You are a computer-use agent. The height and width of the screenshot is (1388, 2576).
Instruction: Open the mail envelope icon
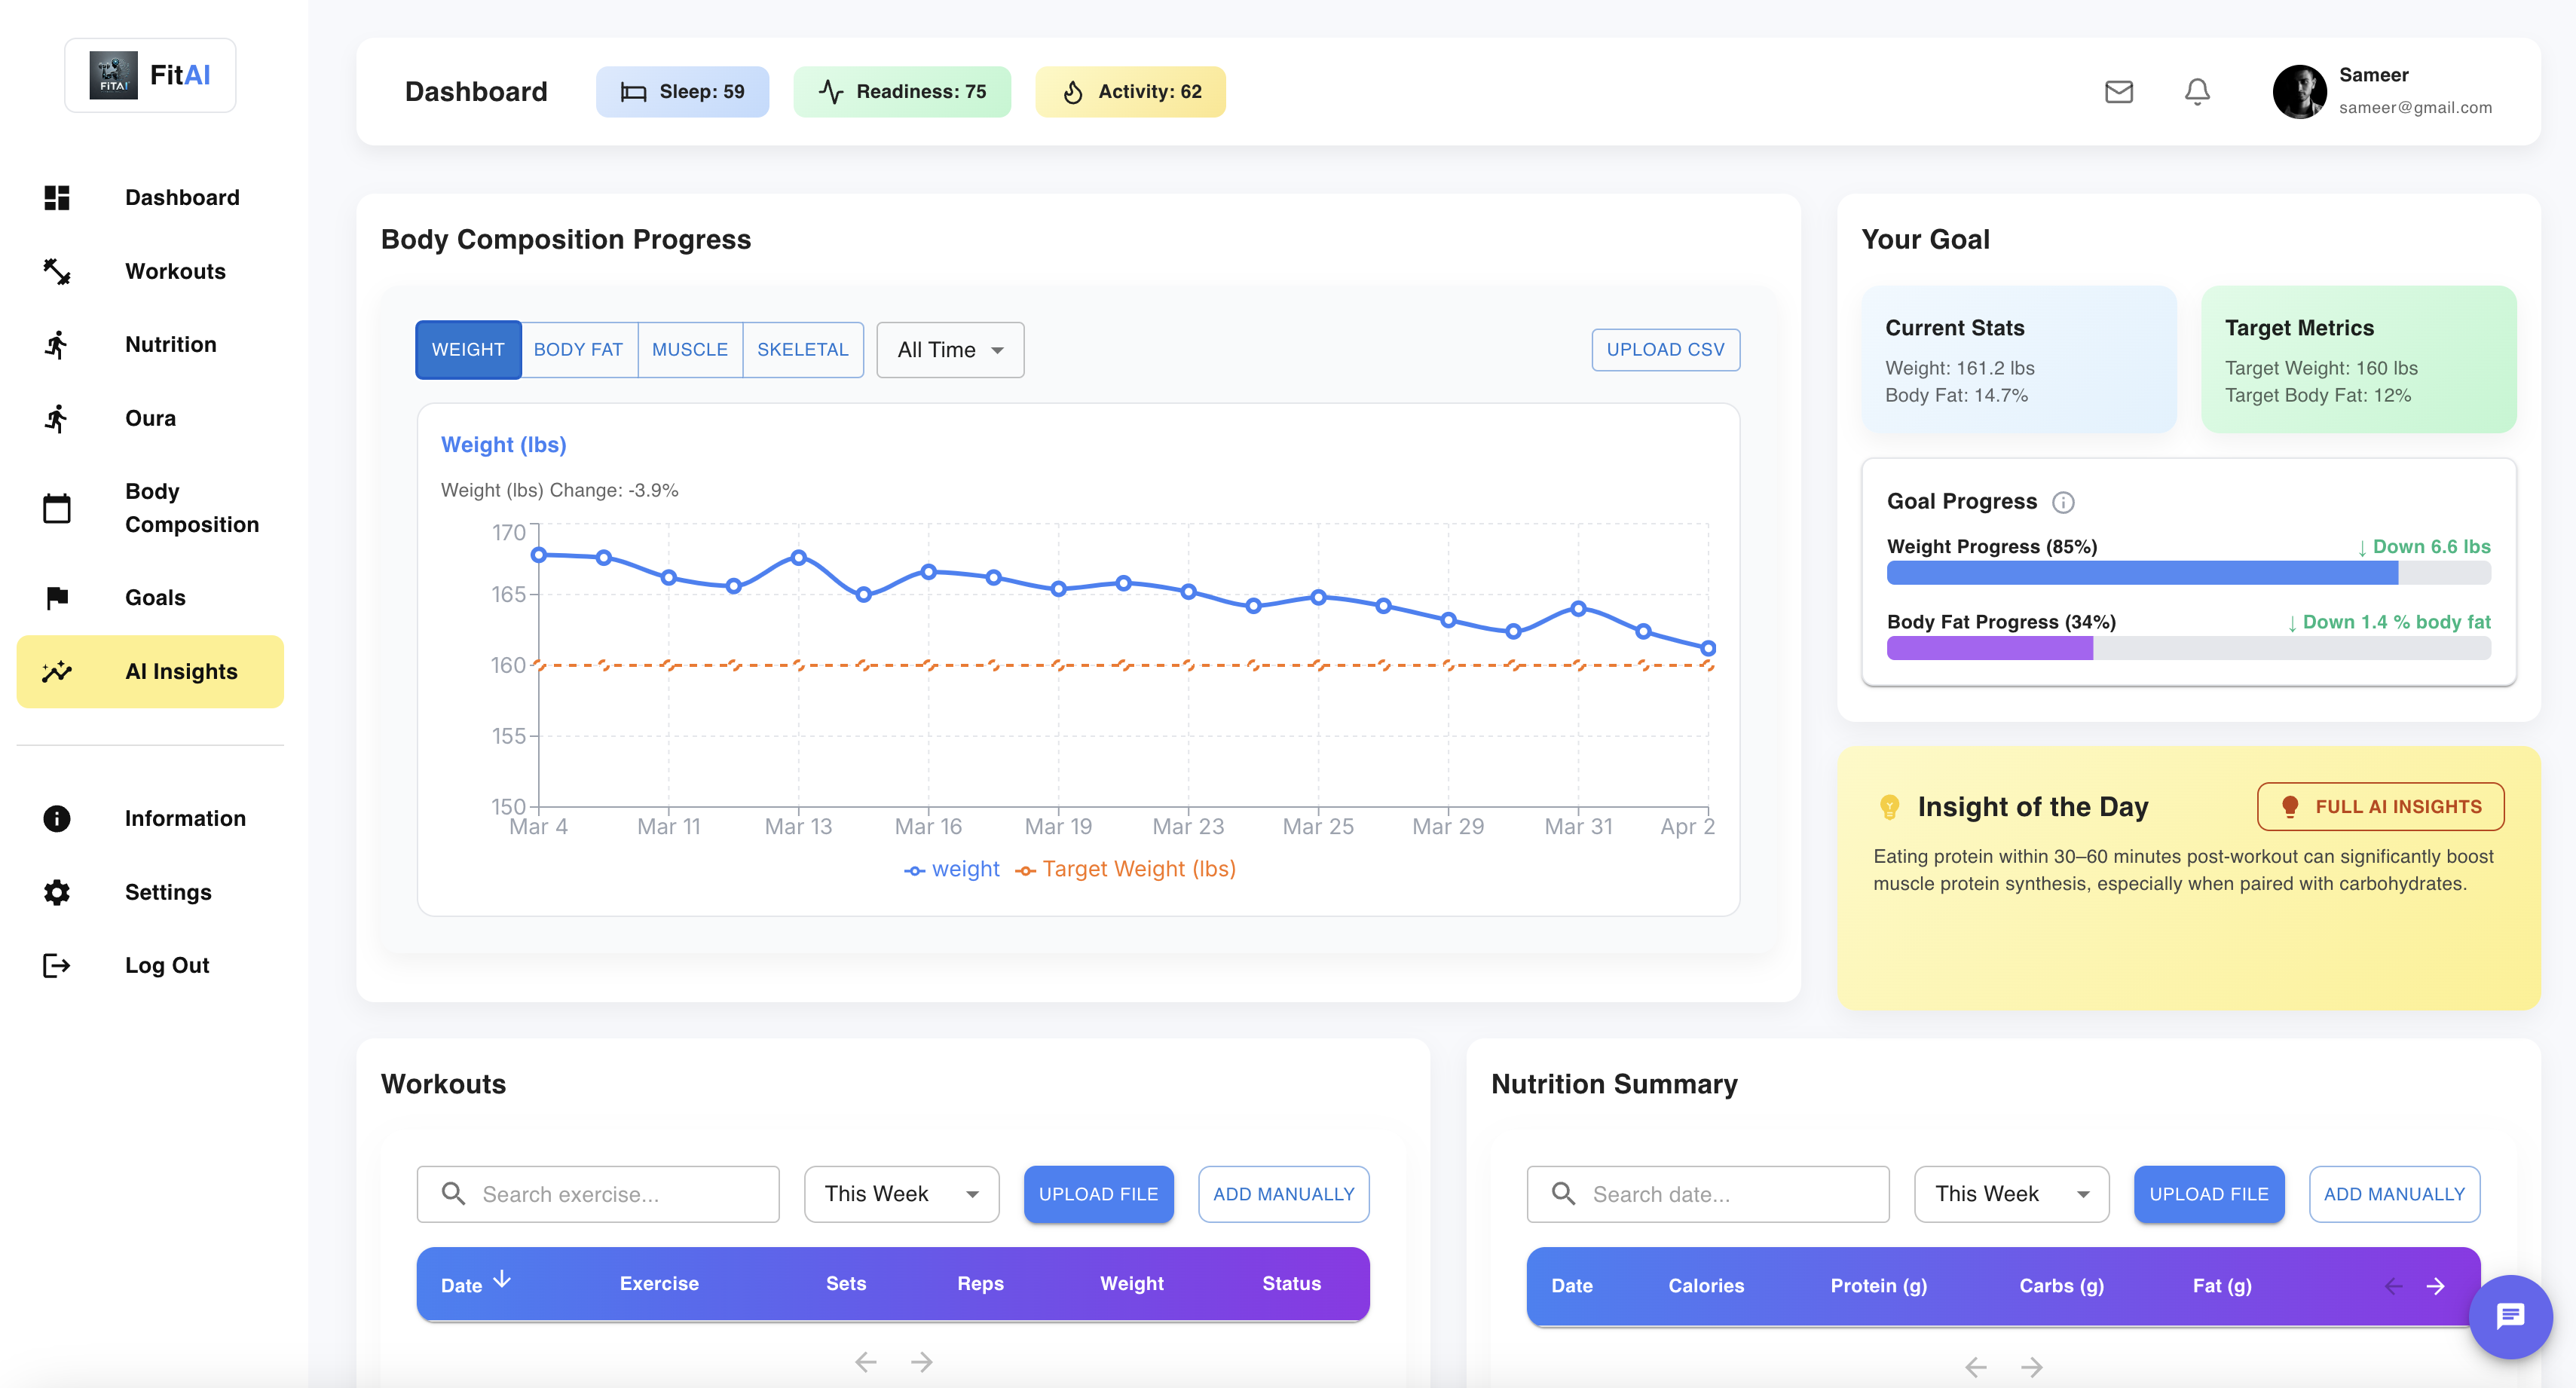(2118, 92)
